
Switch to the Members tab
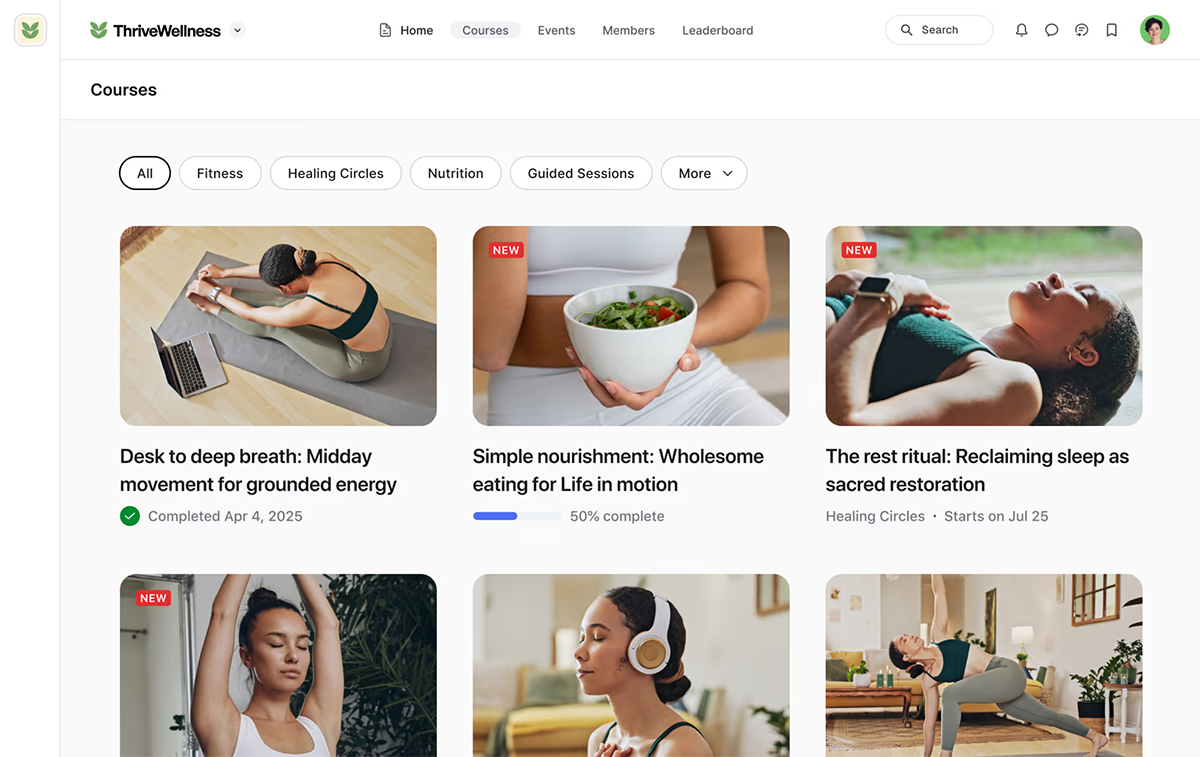click(x=628, y=30)
